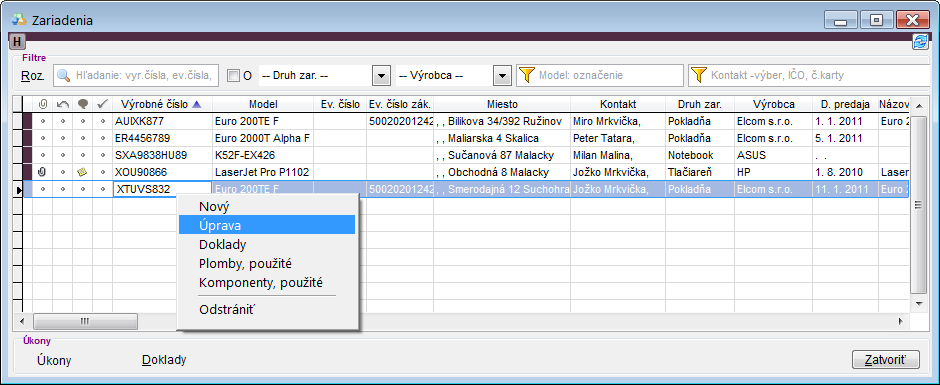Image resolution: width=940 pixels, height=385 pixels.
Task: Open note icon in XOU90866 row
Action: coord(83,173)
